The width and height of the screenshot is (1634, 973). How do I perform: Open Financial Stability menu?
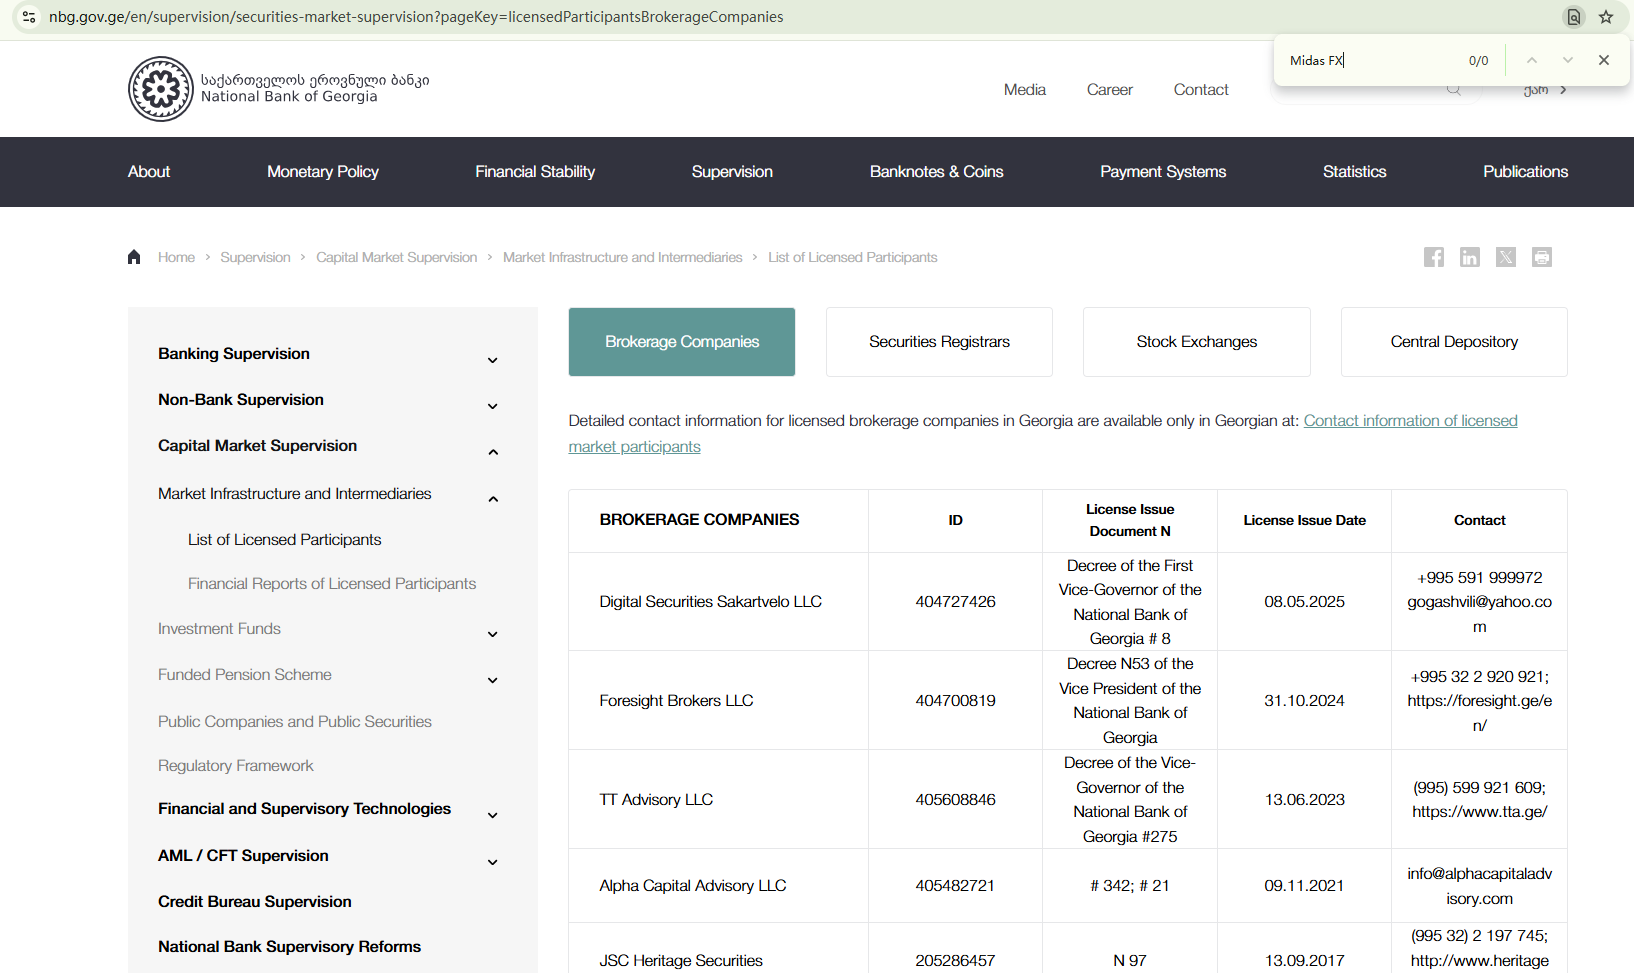[x=535, y=172]
